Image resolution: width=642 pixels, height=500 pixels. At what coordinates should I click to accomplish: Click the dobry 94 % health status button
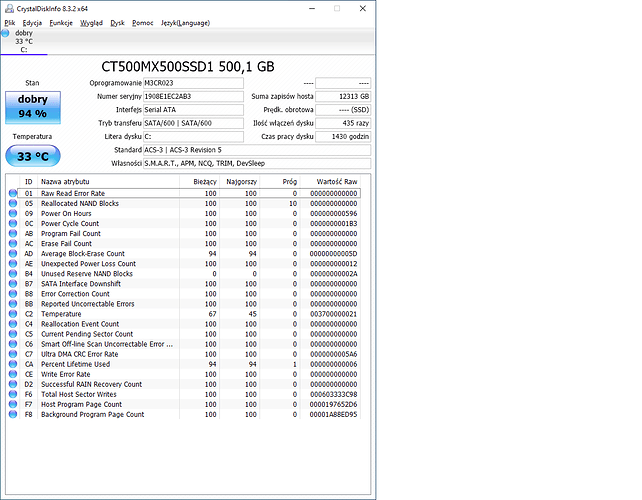click(33, 107)
